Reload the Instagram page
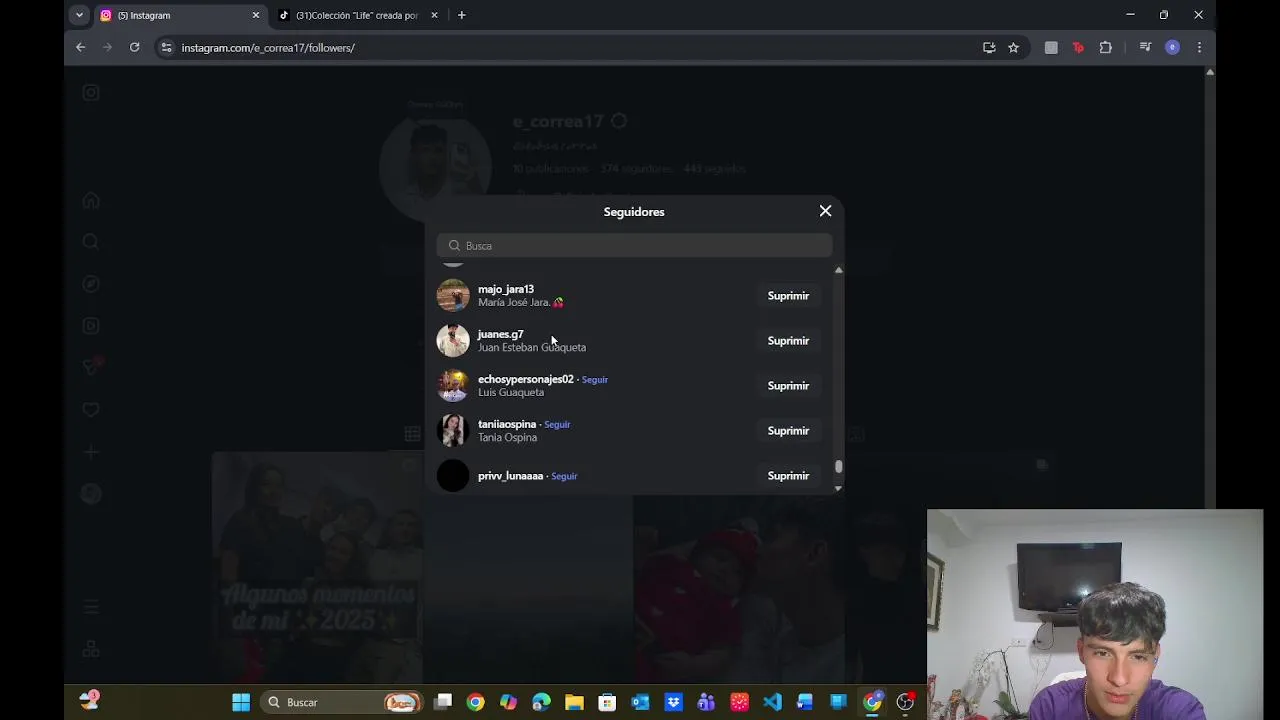1280x720 pixels. click(134, 47)
